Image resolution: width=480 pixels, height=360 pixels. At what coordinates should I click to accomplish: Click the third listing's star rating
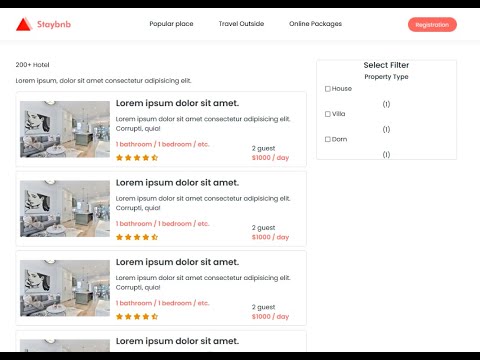tap(137, 316)
